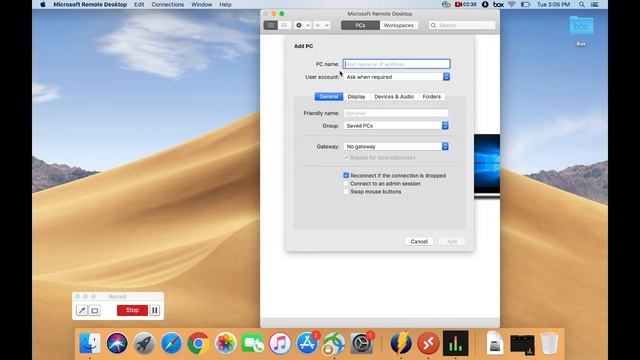The width and height of the screenshot is (640, 360).
Task: Switch to the Folders tab
Action: point(431,97)
